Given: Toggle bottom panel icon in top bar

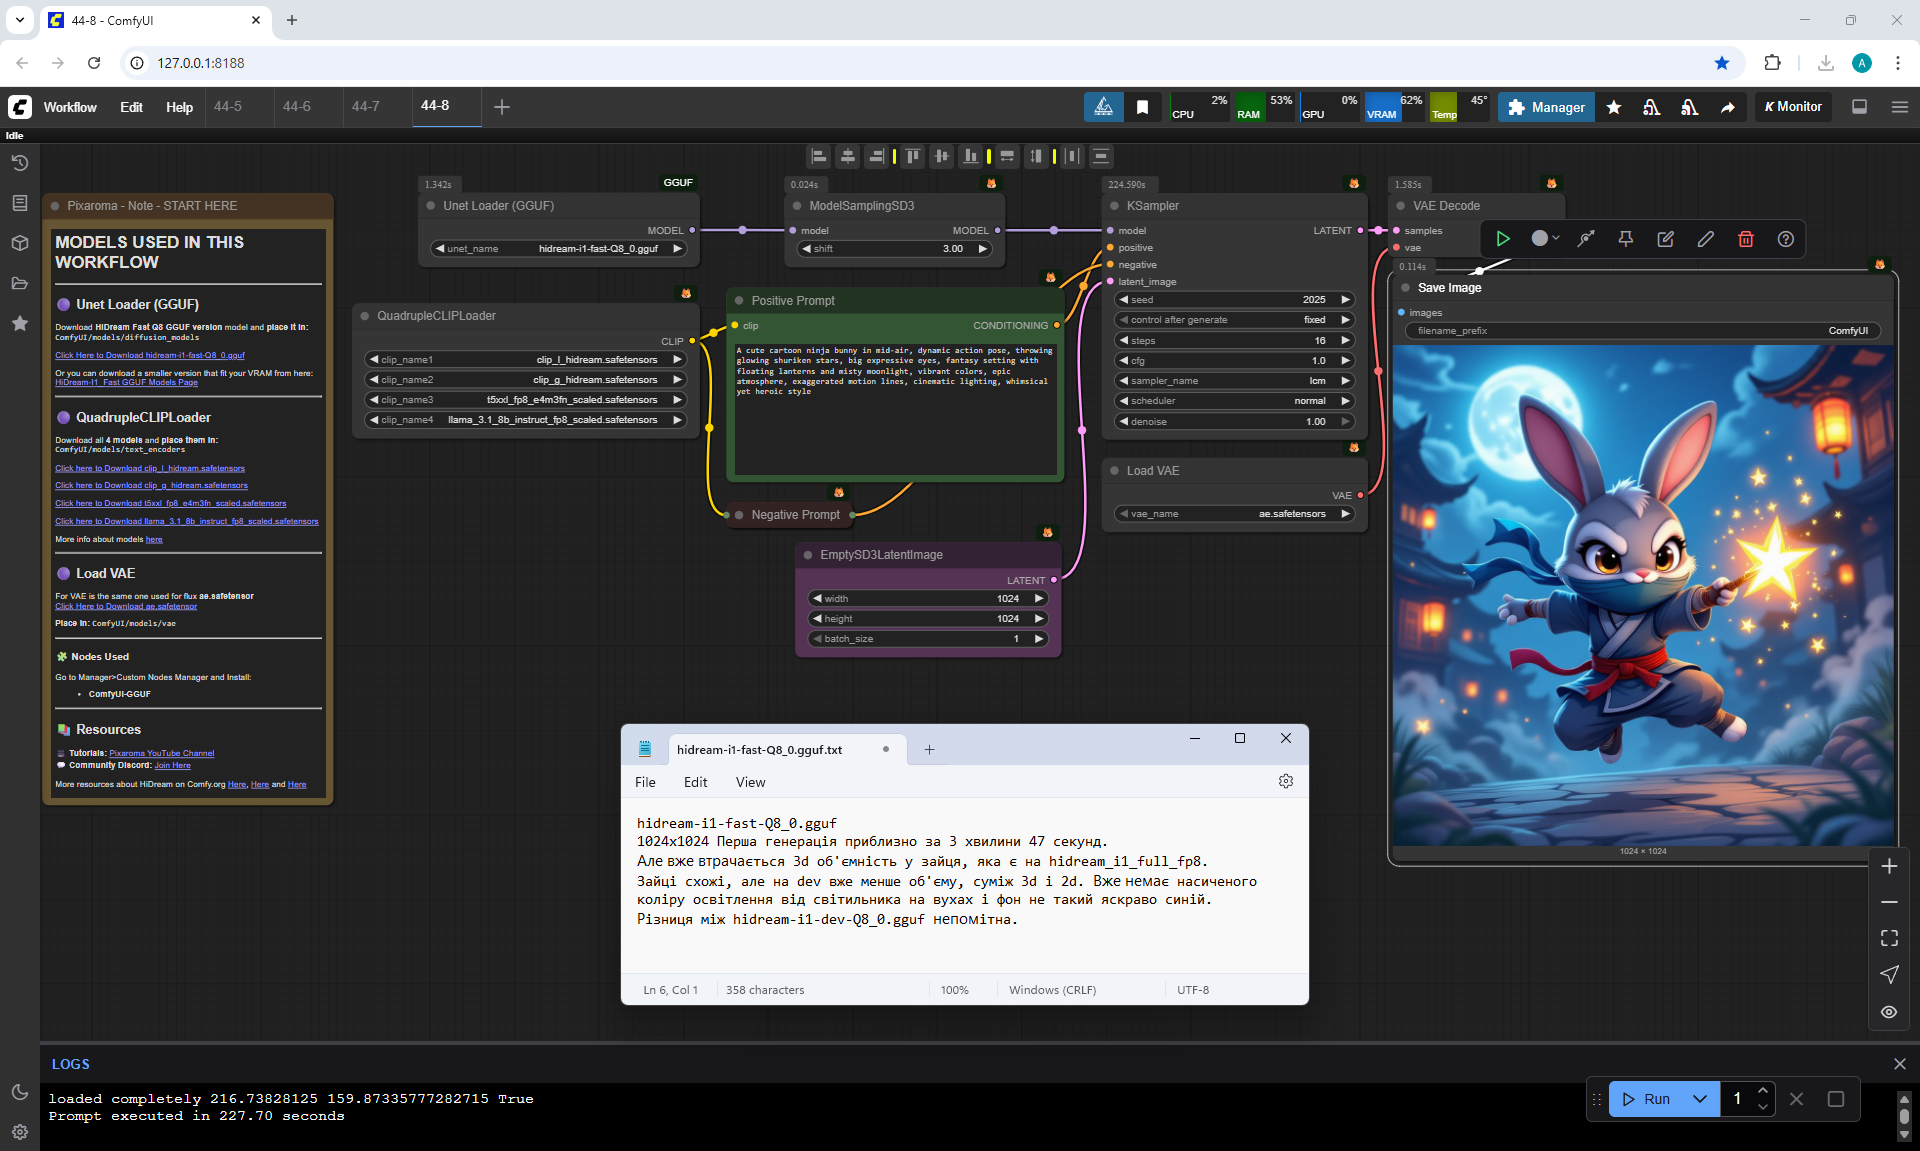Looking at the screenshot, I should (1859, 107).
